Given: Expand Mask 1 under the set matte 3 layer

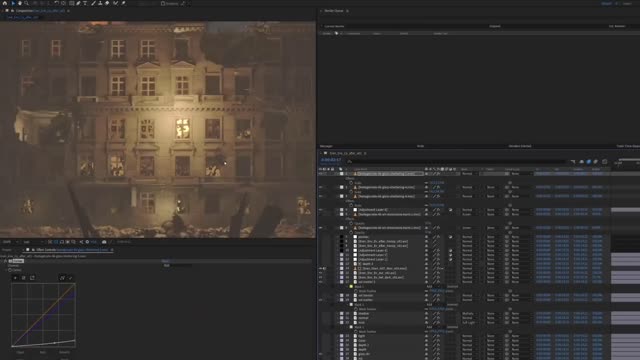Looking at the screenshot, I should pos(348,287).
